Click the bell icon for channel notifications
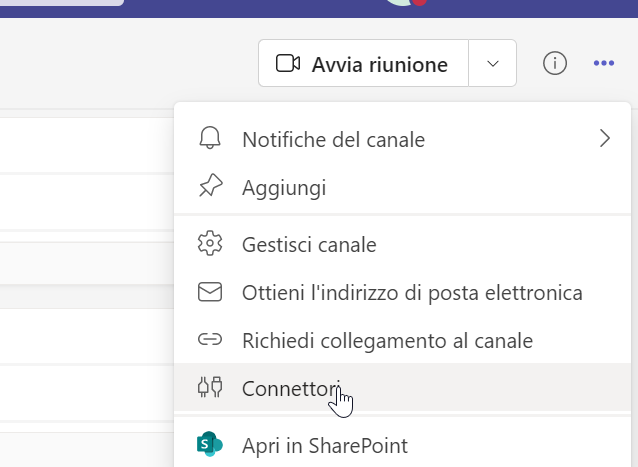This screenshot has width=638, height=467. click(210, 138)
